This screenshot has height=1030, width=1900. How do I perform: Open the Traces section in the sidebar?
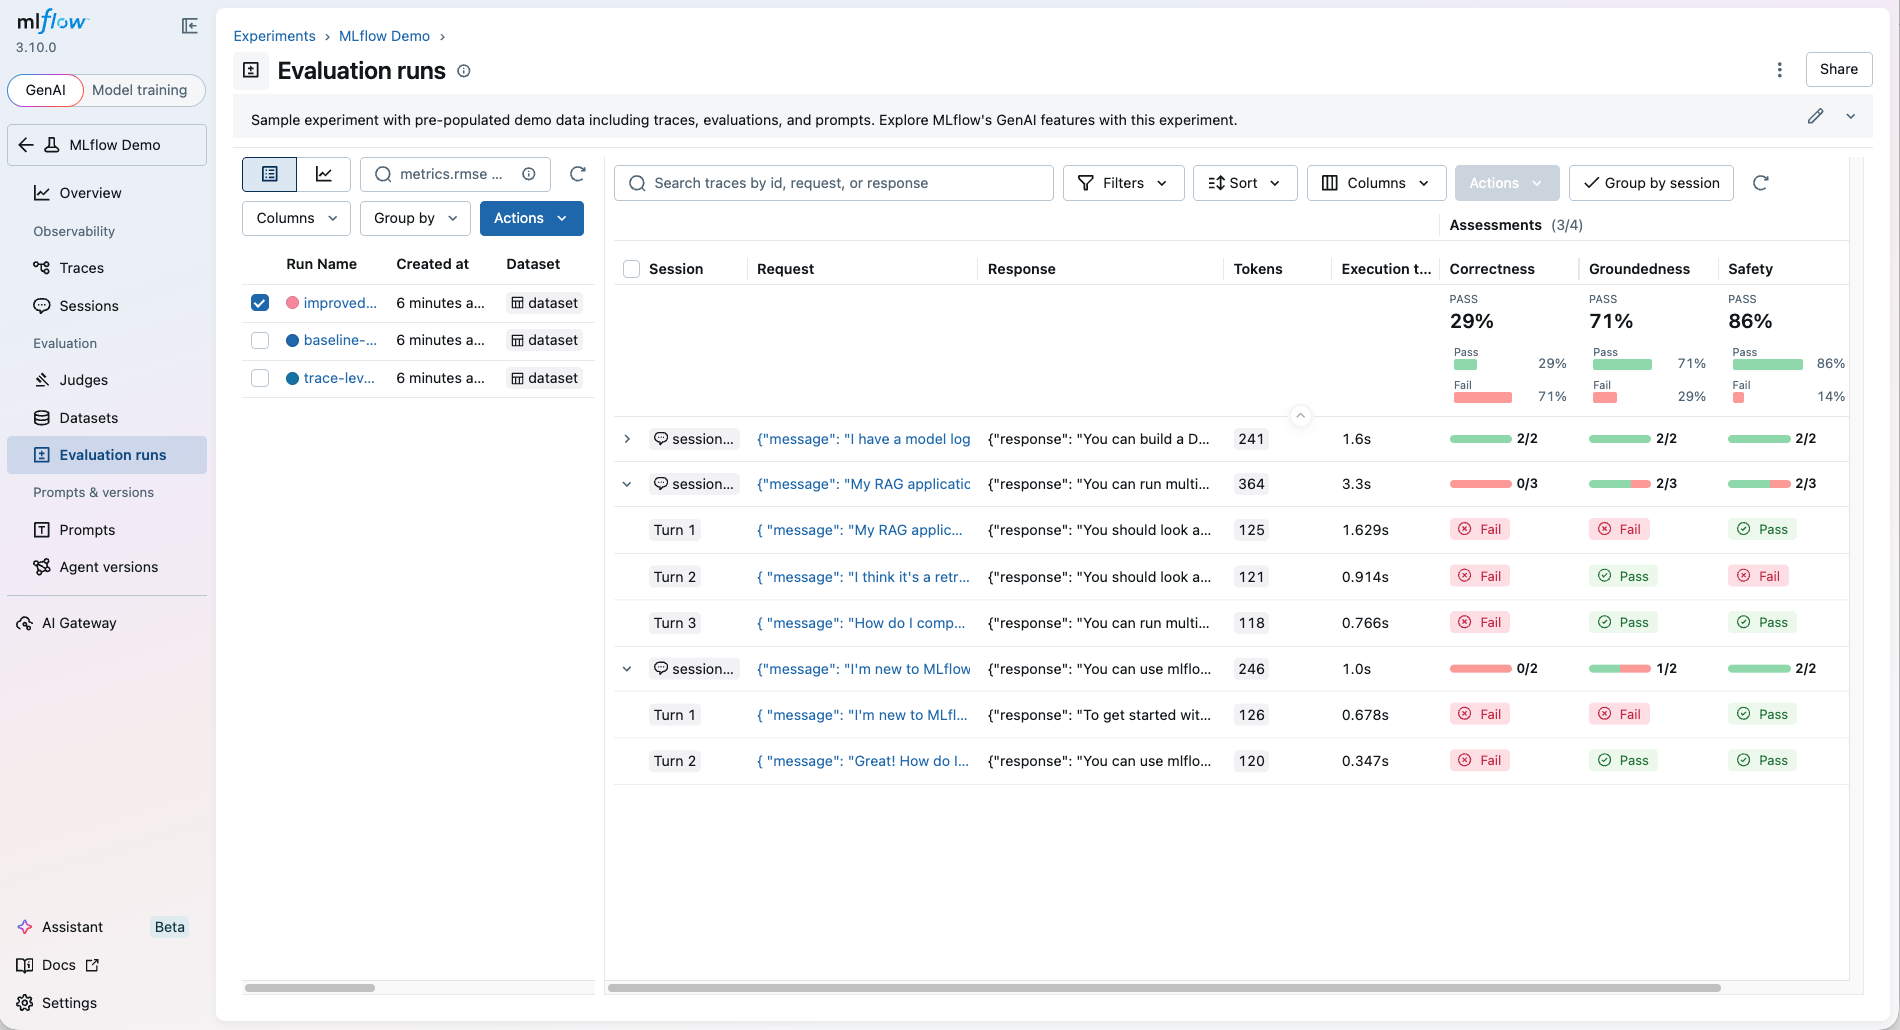(x=81, y=267)
